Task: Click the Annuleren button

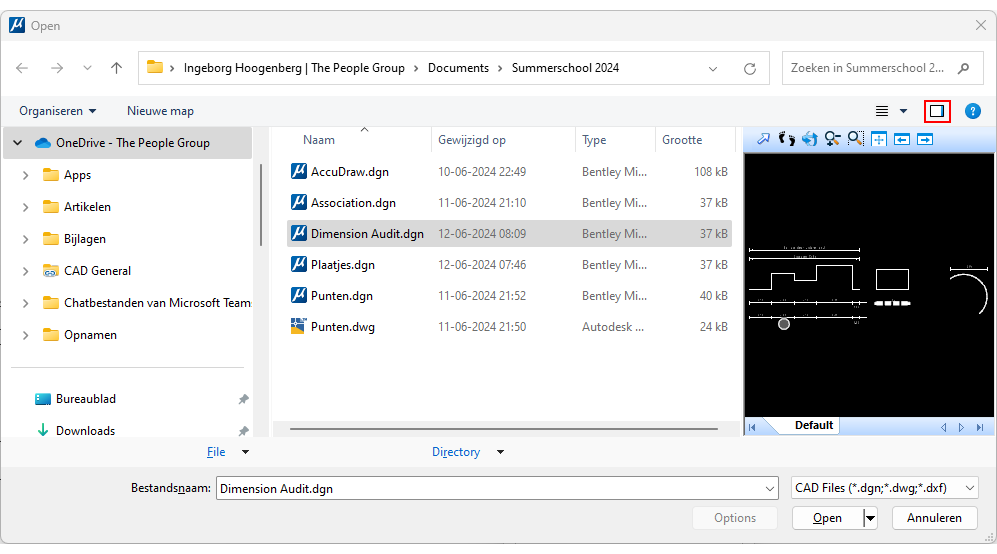Action: (x=934, y=518)
